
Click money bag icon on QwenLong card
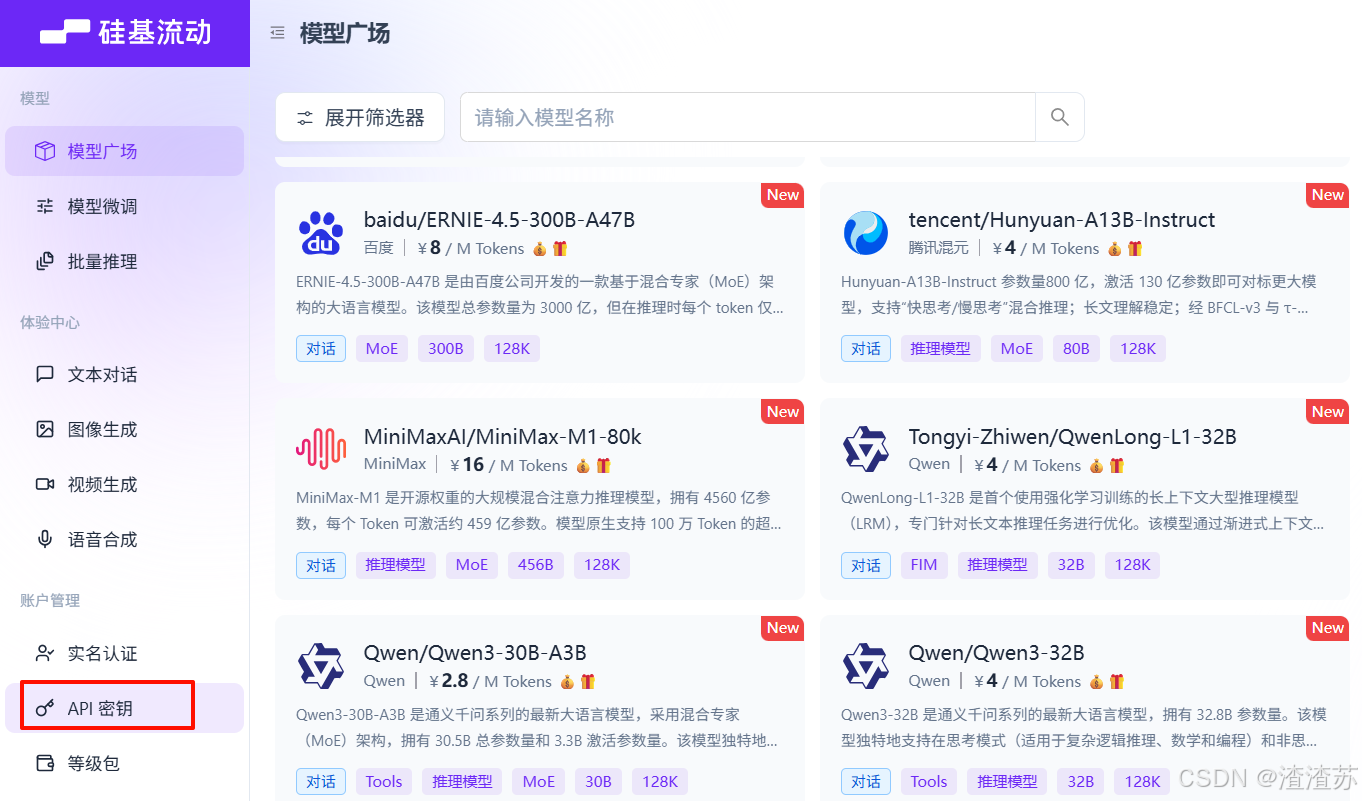1097,465
